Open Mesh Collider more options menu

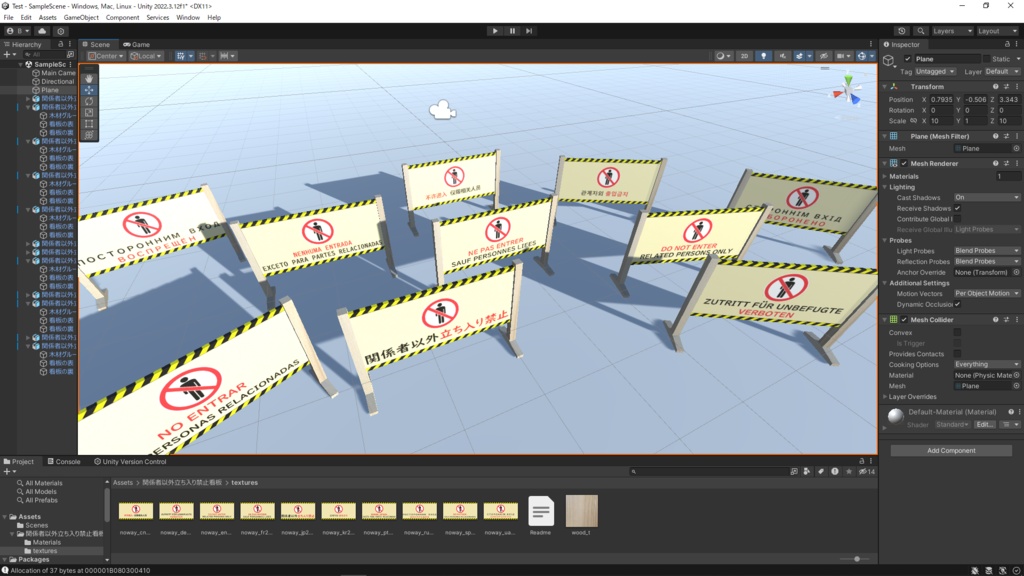(1017, 320)
